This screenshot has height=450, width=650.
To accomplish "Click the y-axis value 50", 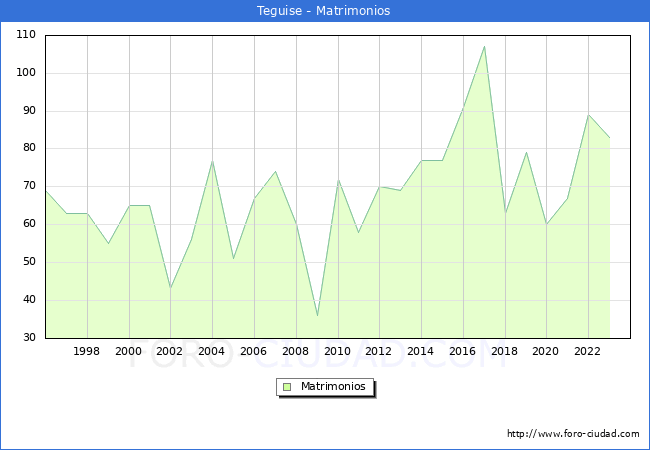I will click(29, 262).
